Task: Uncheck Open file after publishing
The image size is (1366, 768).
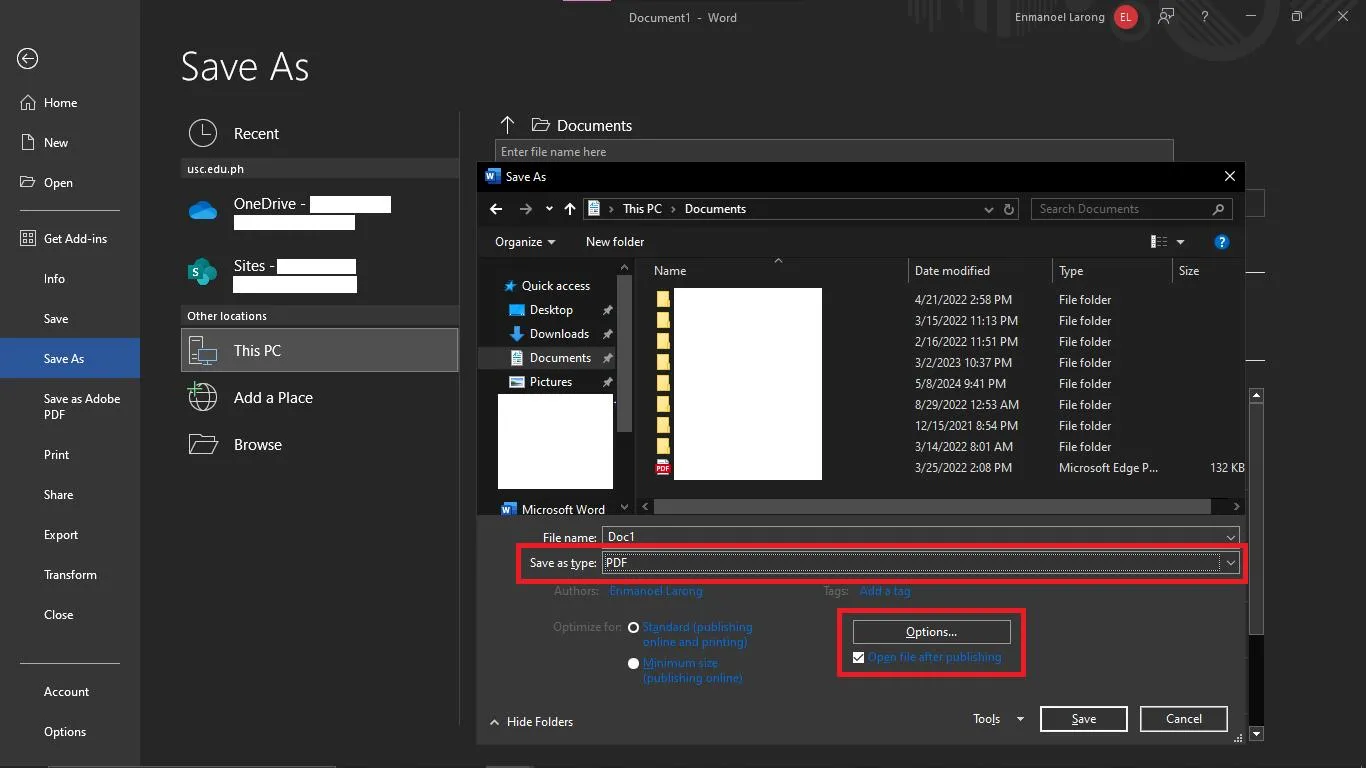Action: (x=858, y=657)
